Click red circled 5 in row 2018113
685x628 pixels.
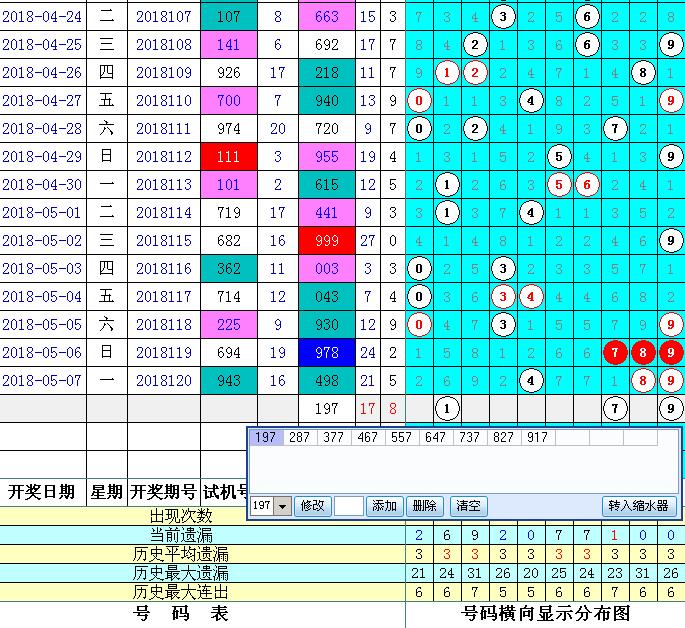click(559, 185)
